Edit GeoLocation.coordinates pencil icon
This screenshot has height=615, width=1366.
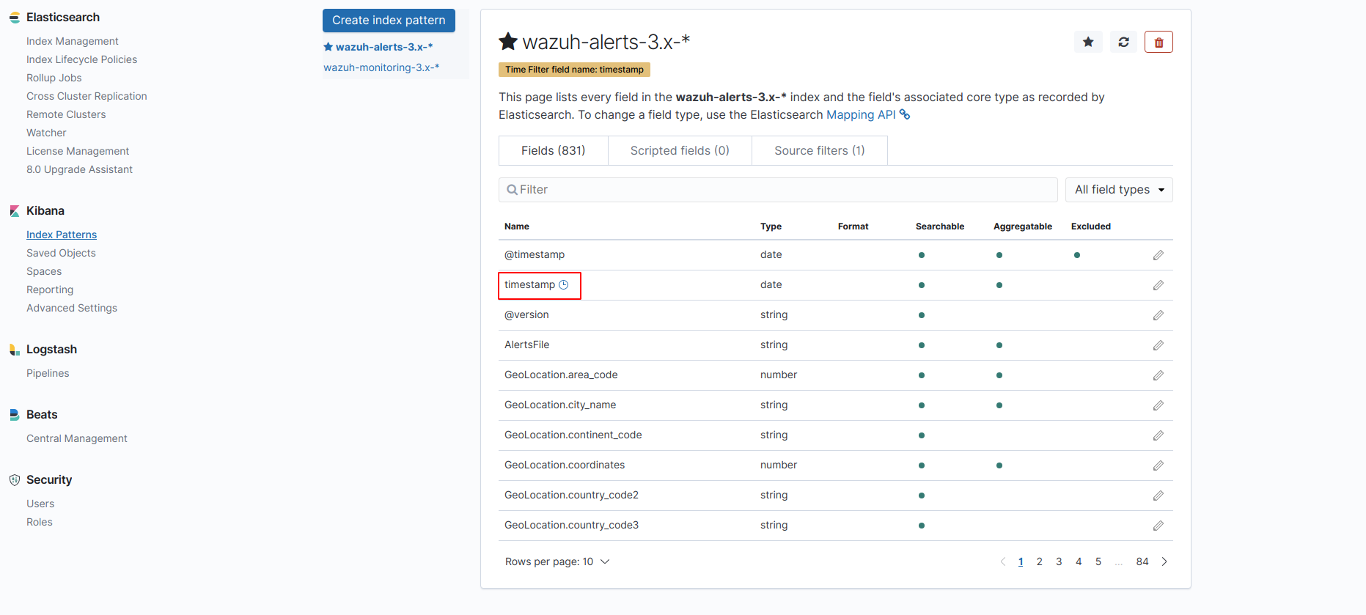point(1158,465)
